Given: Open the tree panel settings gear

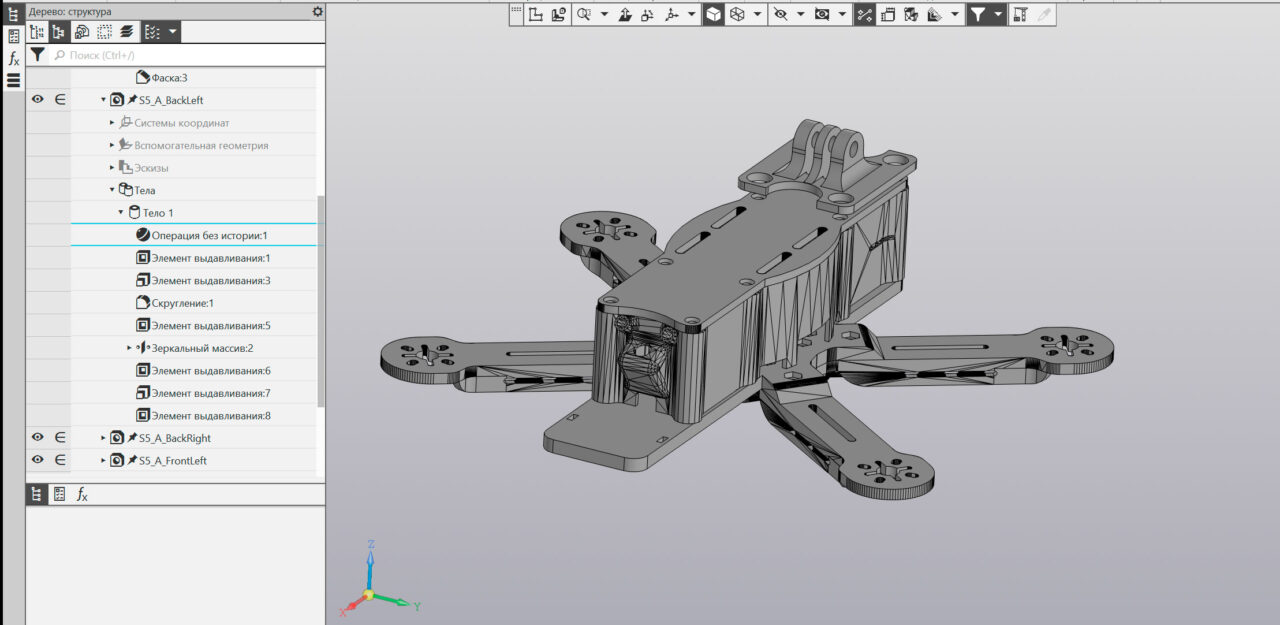Looking at the screenshot, I should click(x=318, y=11).
